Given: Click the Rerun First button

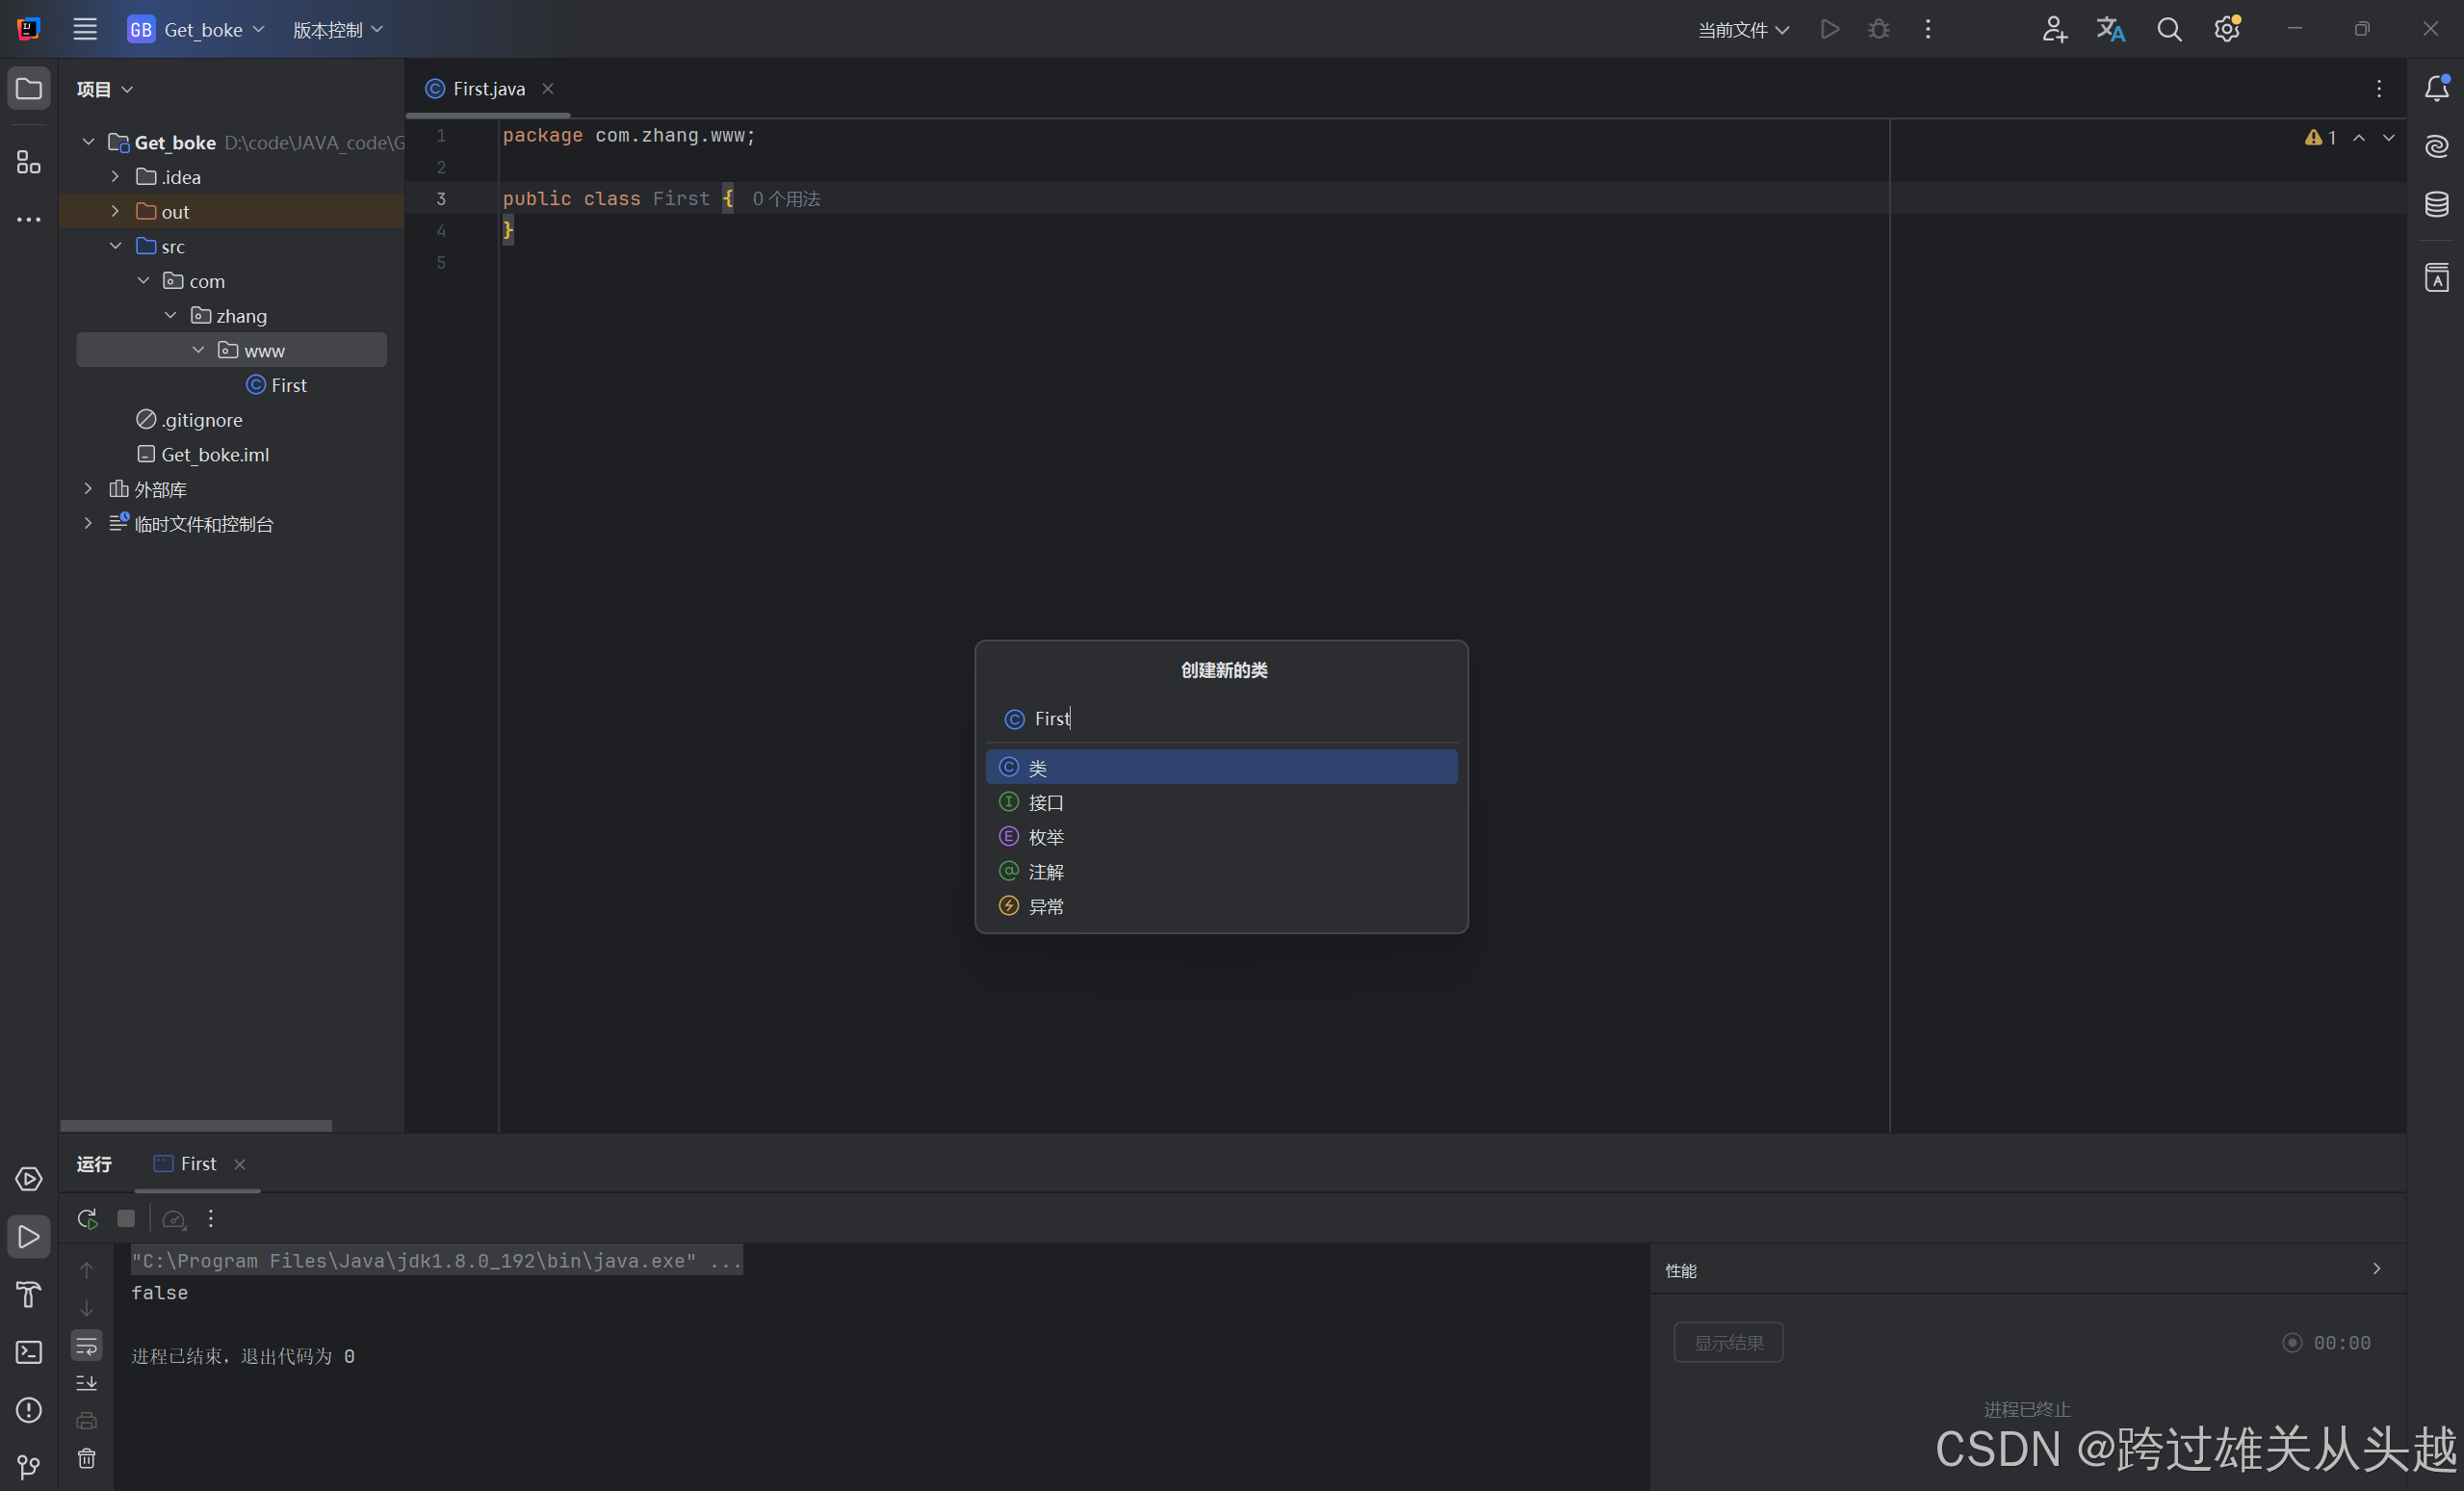Looking at the screenshot, I should click(87, 1218).
